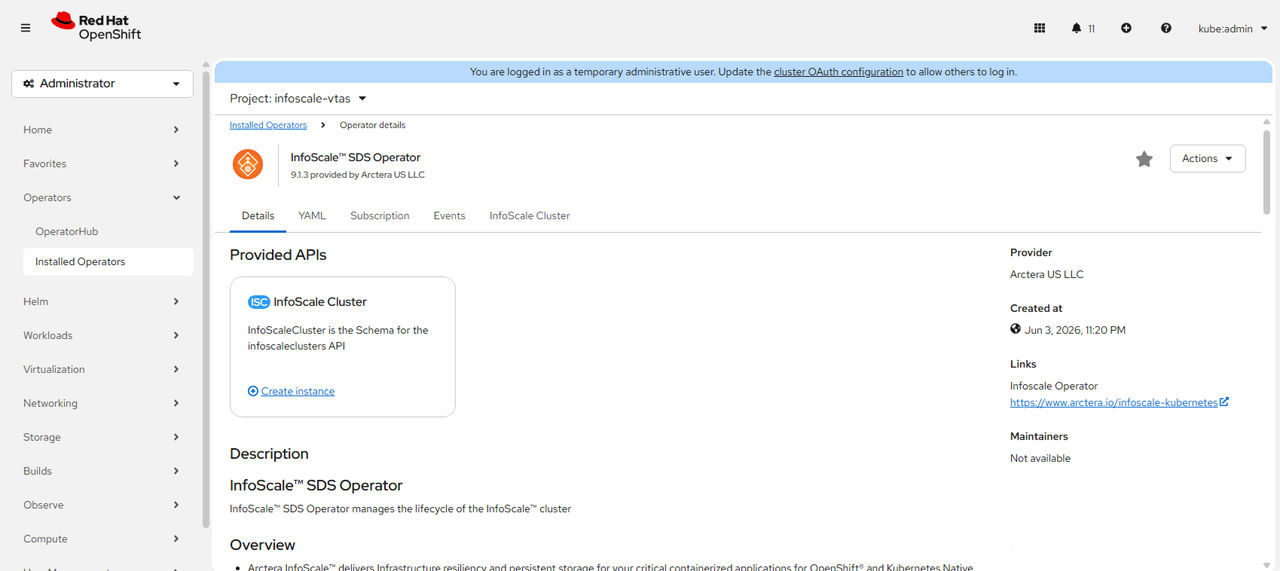Click the Create instance link
Viewport: 1280px width, 571px height.
coord(298,391)
